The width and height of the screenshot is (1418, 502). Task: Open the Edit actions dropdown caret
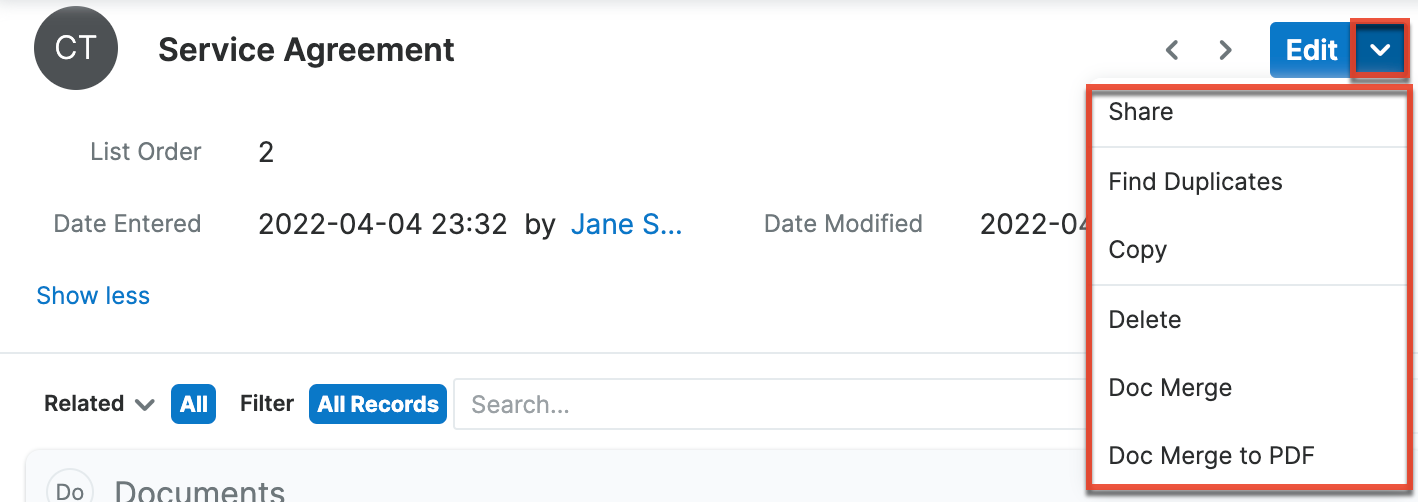1380,50
